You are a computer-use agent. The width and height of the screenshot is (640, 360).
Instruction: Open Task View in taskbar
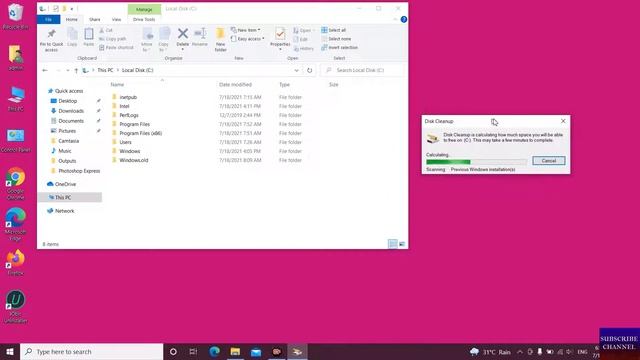click(193, 351)
